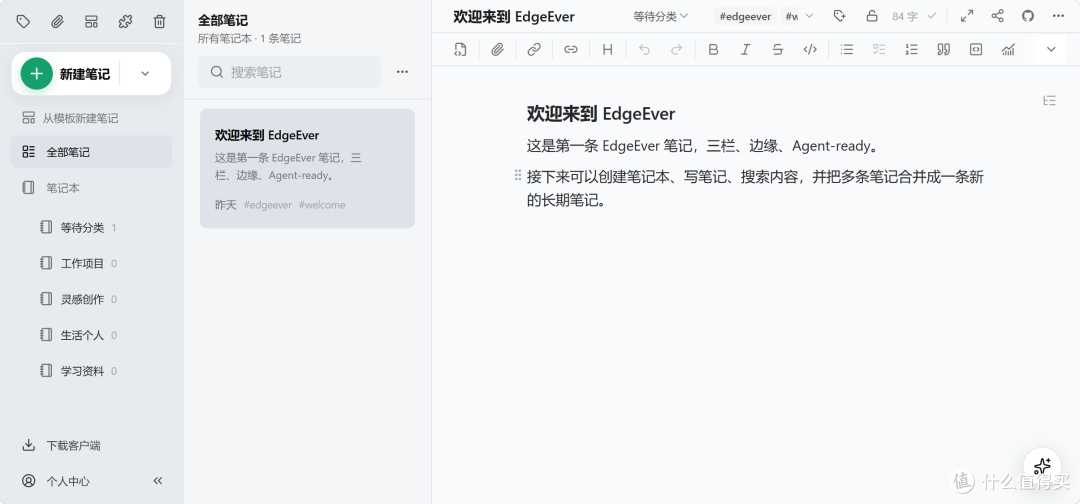Click the 新建笔记 button label

[x=85, y=74]
